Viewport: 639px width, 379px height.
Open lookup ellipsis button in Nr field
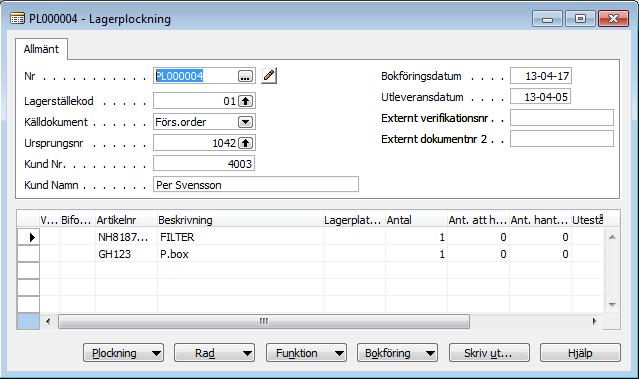pos(245,76)
